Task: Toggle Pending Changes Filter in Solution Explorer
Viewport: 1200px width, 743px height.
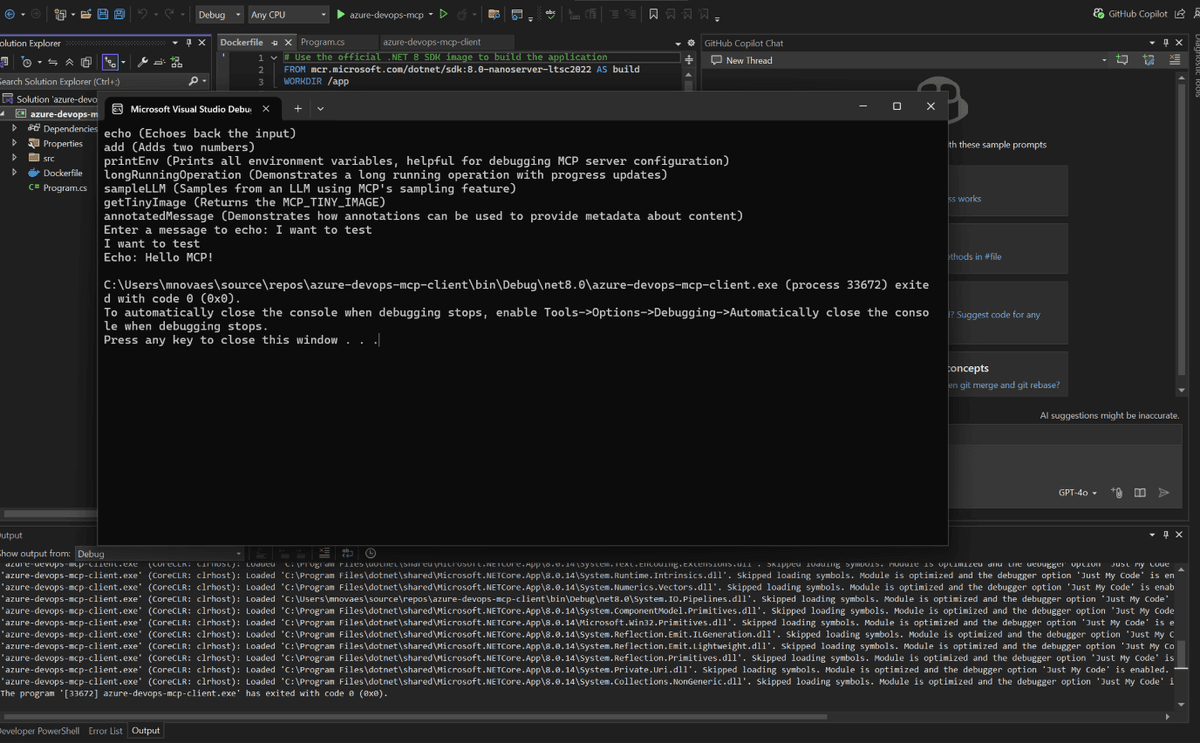Action: tap(26, 62)
